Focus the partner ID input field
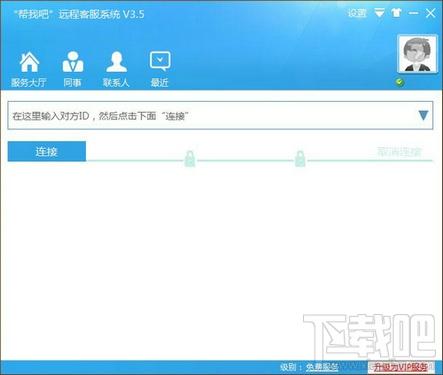 point(220,115)
